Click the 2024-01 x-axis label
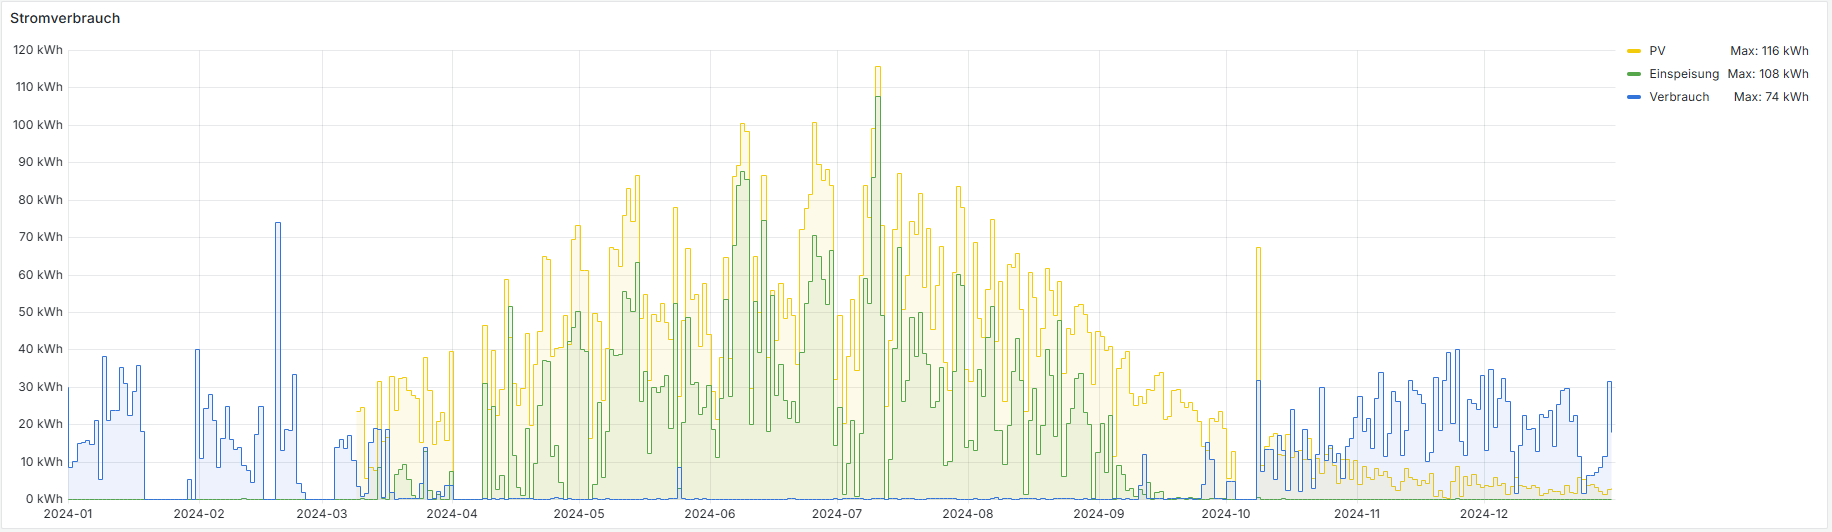Viewport: 1832px width, 532px height. point(68,514)
